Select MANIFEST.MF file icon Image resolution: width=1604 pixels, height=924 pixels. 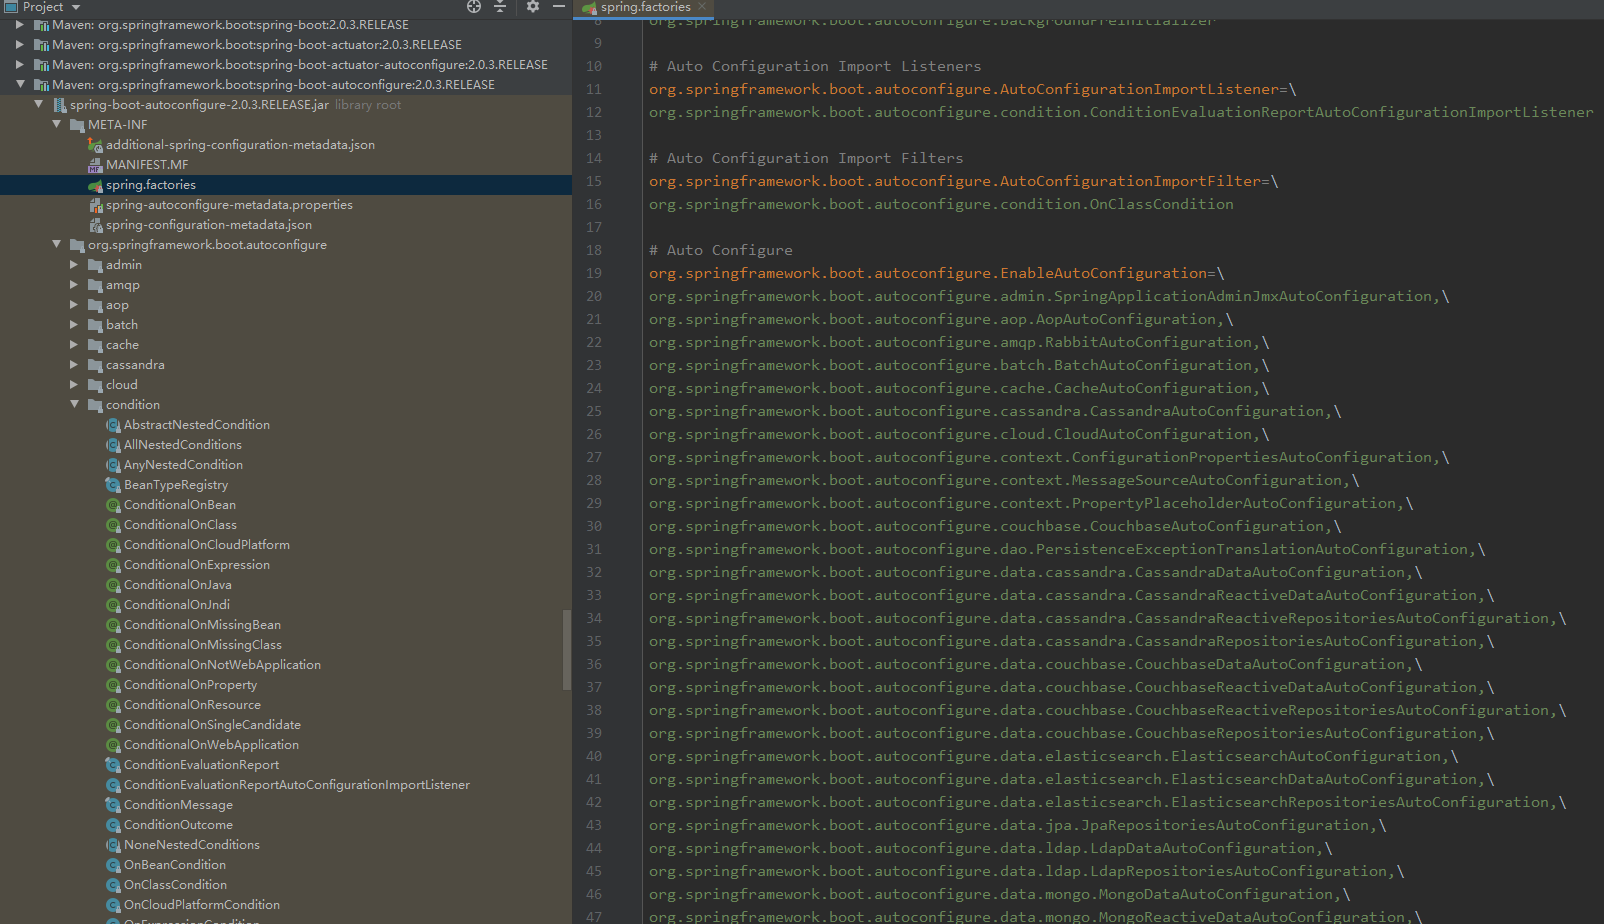95,165
